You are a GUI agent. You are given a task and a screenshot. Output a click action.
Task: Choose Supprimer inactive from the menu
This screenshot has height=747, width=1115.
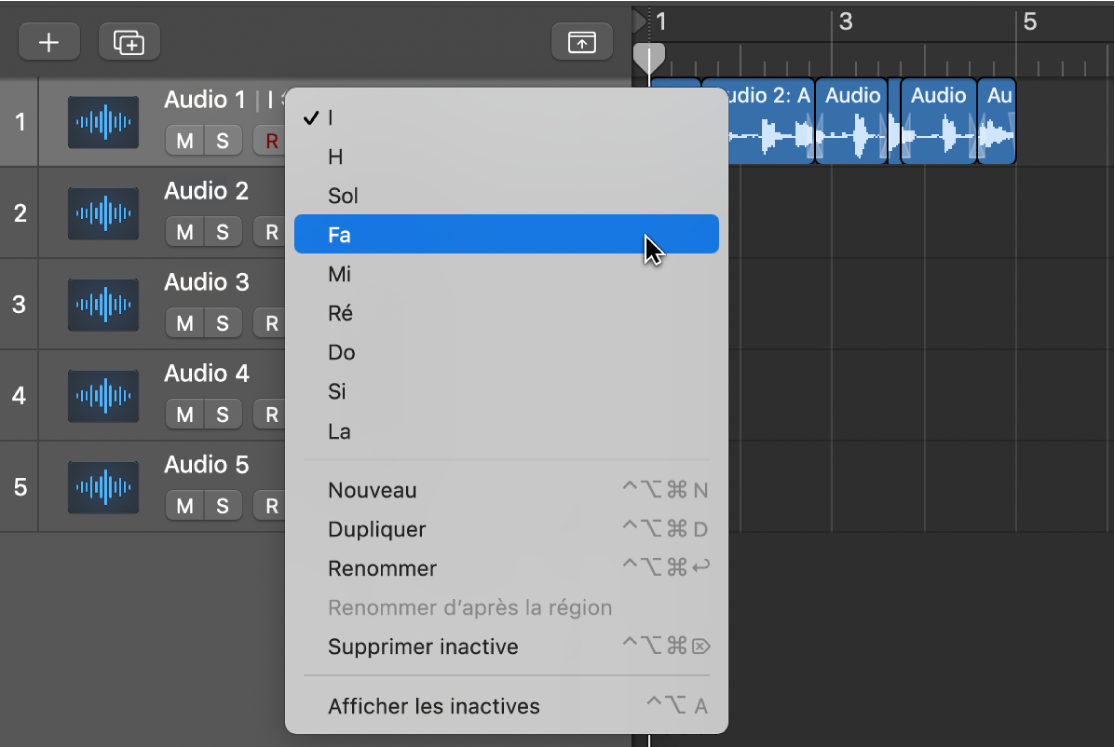pyautogui.click(x=422, y=647)
